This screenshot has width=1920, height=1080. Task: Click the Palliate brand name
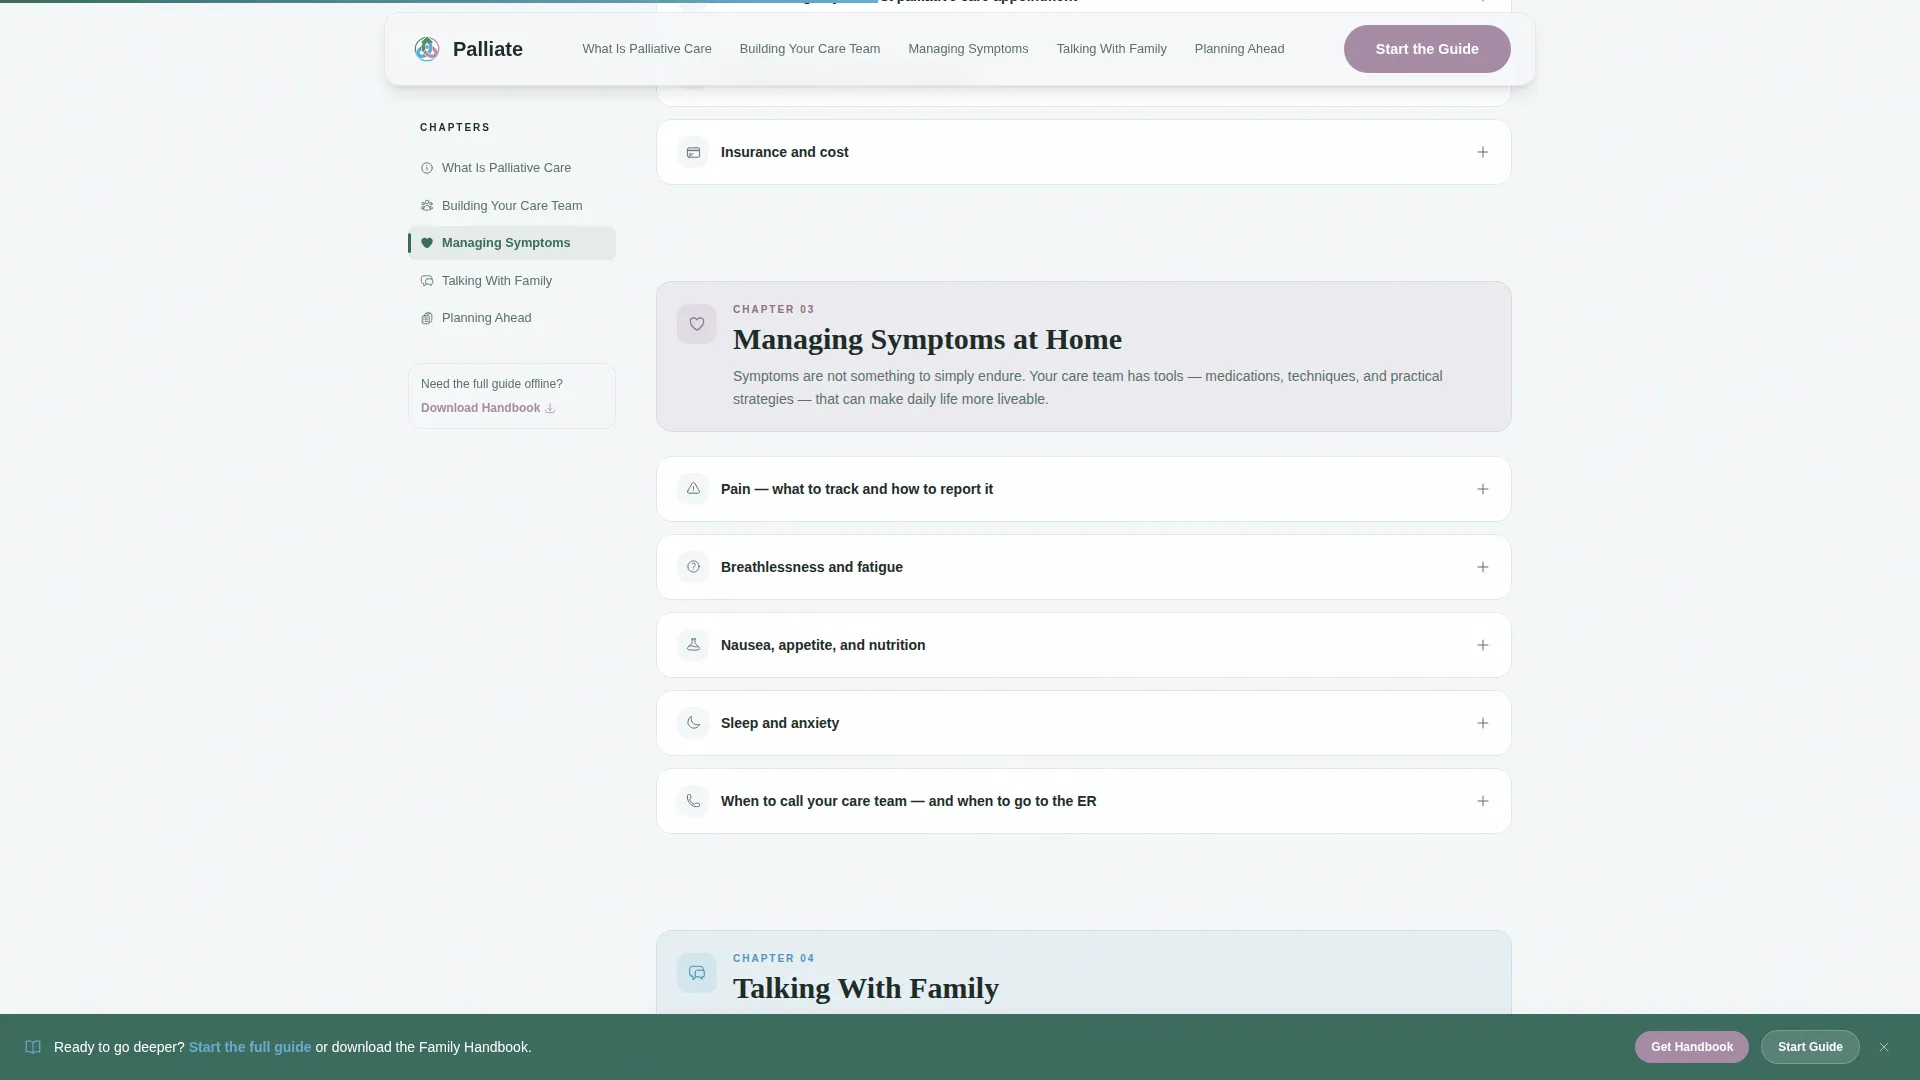[x=488, y=49]
